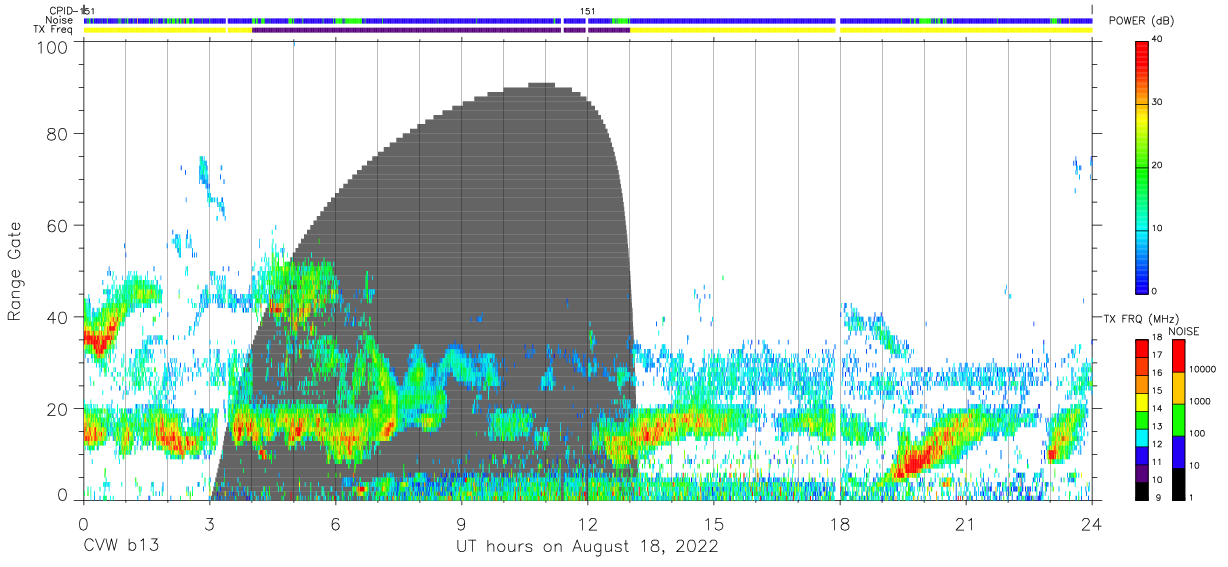Click the x-axis hour tick '24'
Screen dimensions: 1228x567
pyautogui.click(x=1092, y=523)
